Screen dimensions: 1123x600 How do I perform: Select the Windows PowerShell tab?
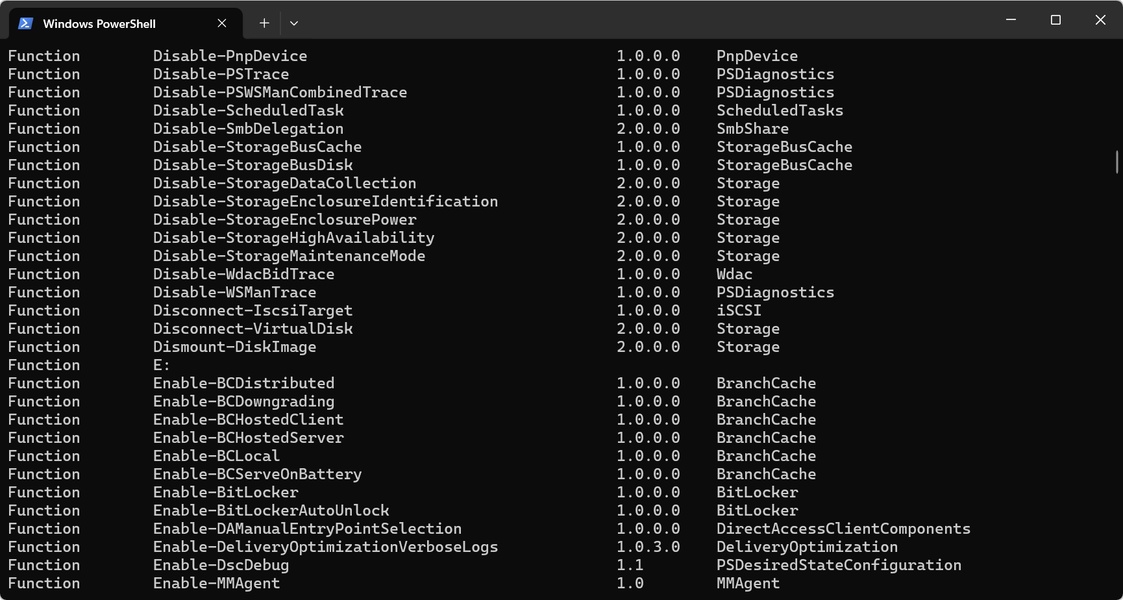coord(112,23)
